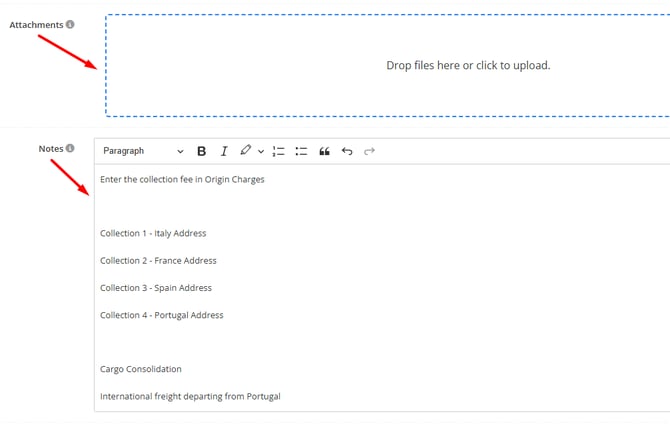
Task: Click the 'Enter the collection fee' line
Action: coord(182,180)
